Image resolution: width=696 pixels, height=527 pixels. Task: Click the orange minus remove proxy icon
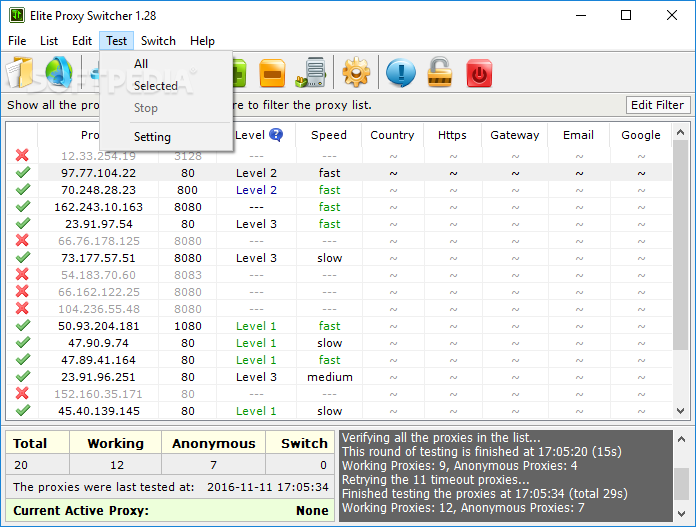point(272,73)
